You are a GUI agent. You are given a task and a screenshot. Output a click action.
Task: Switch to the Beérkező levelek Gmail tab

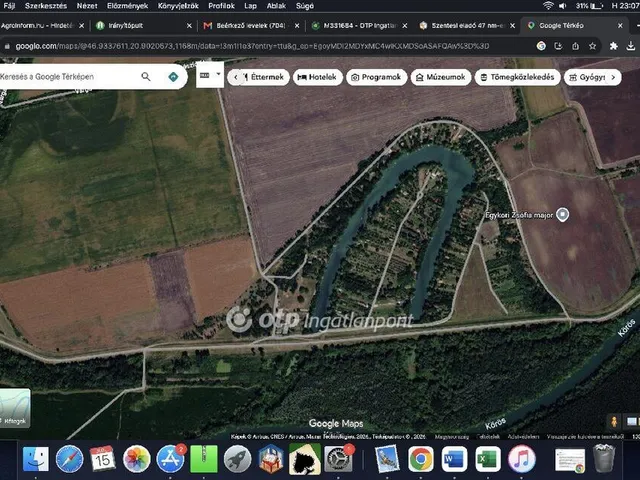250,25
